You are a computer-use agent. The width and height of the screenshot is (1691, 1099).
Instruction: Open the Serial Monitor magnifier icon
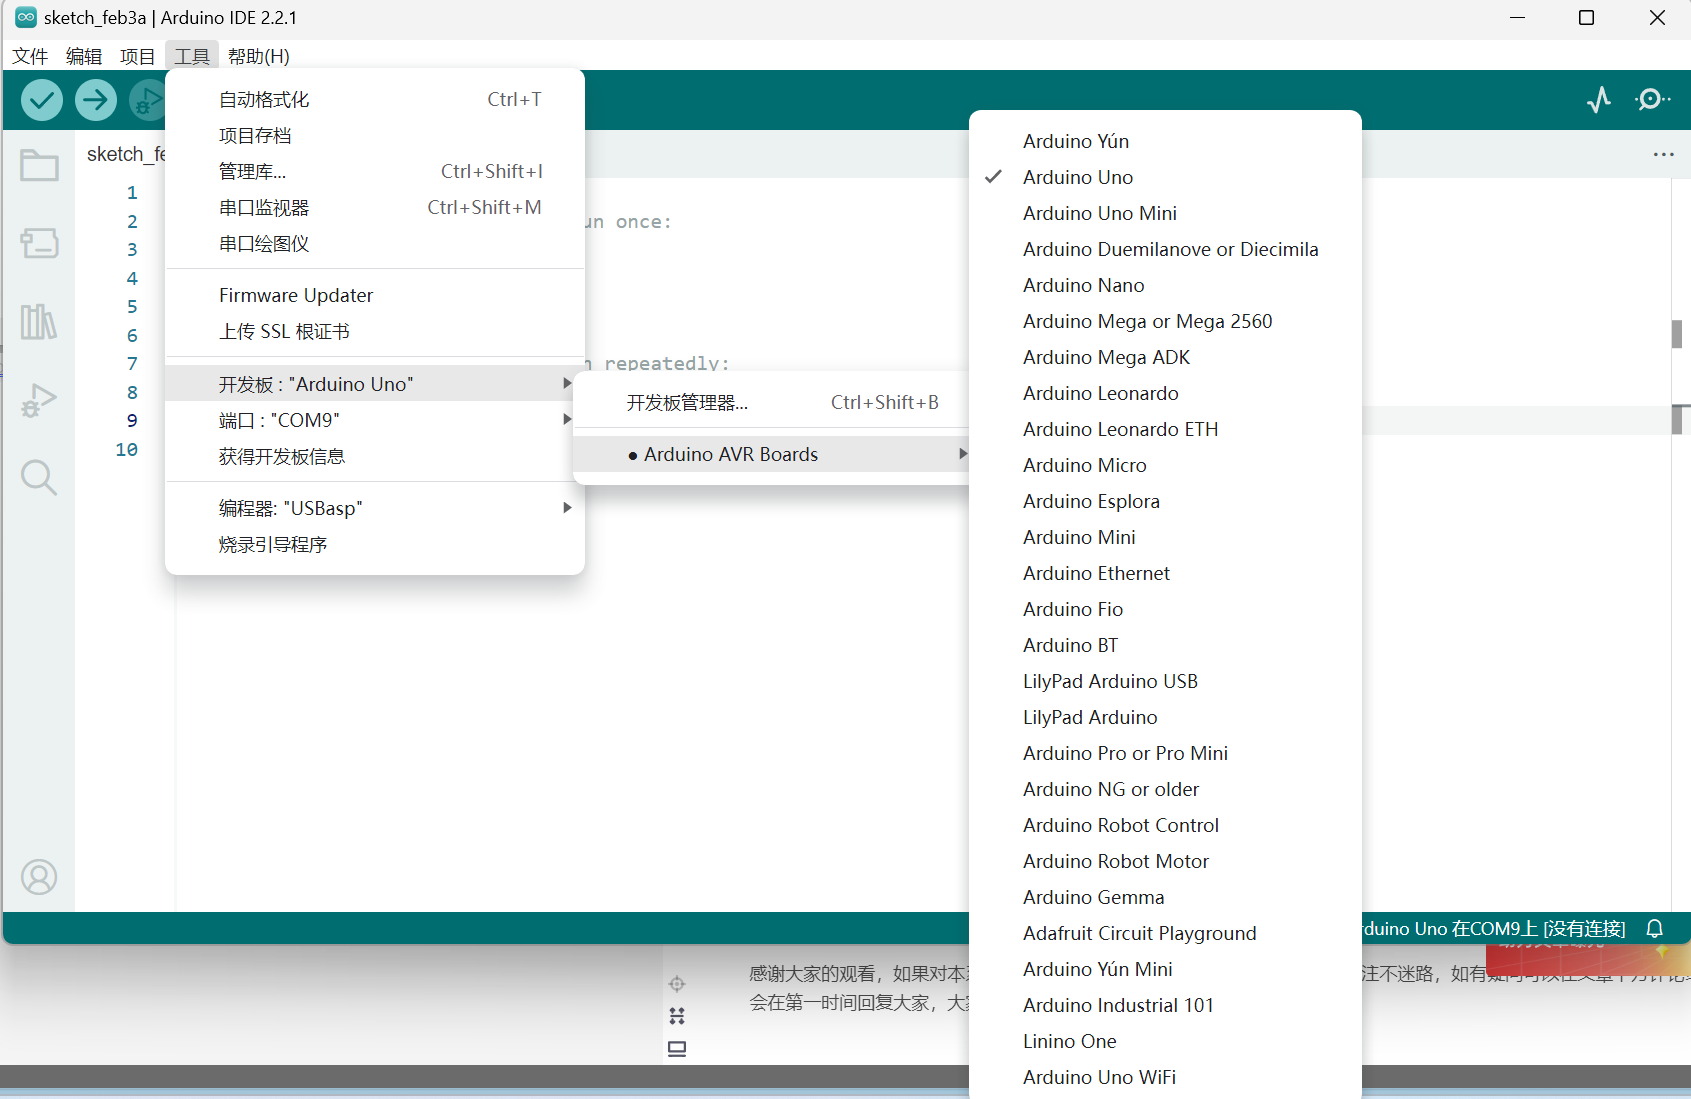pos(1652,99)
